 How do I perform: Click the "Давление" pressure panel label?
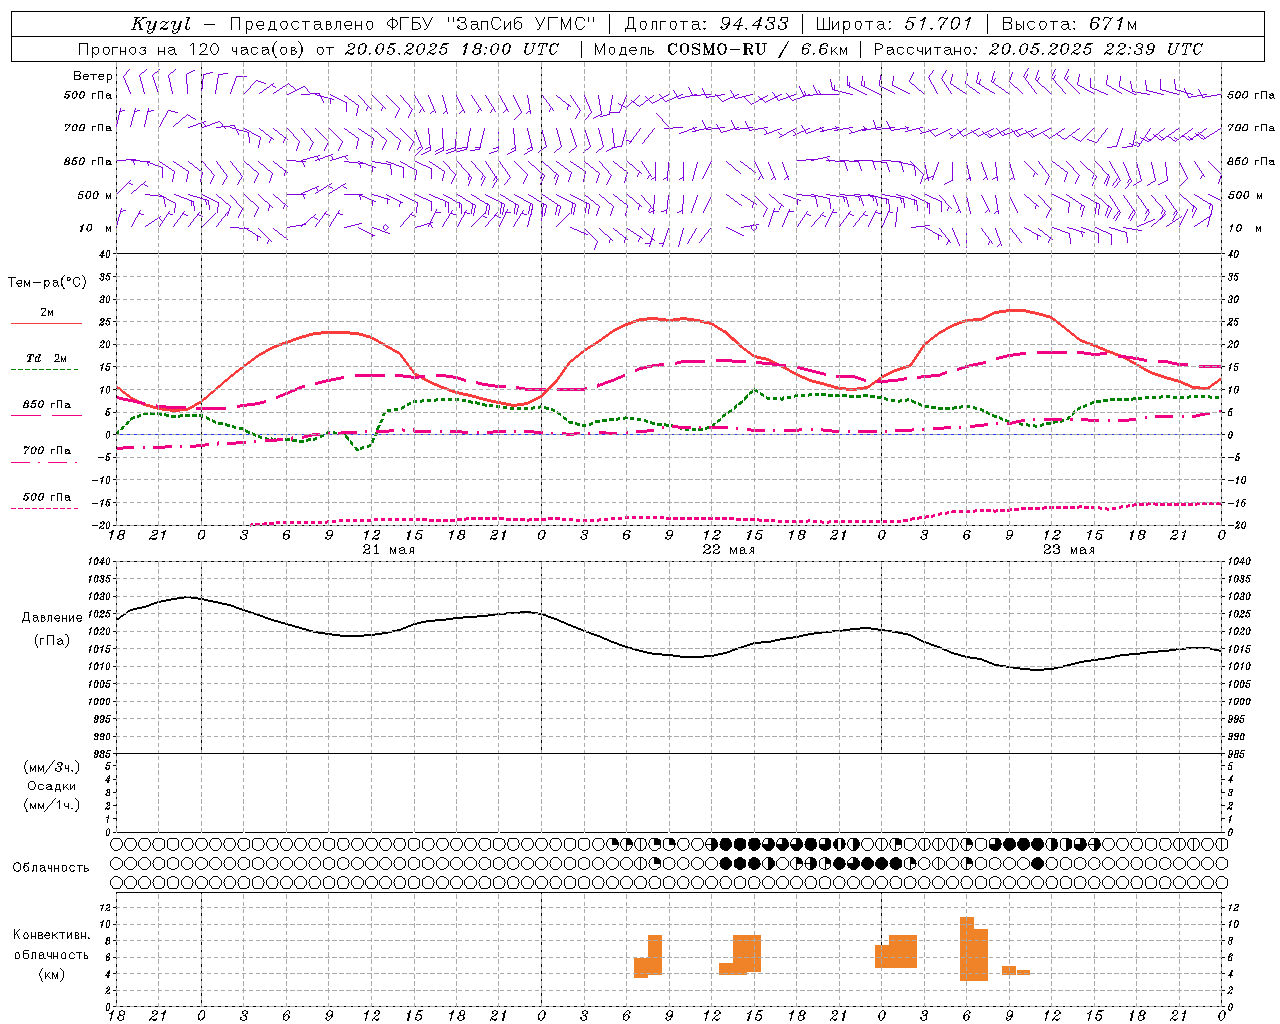point(52,618)
